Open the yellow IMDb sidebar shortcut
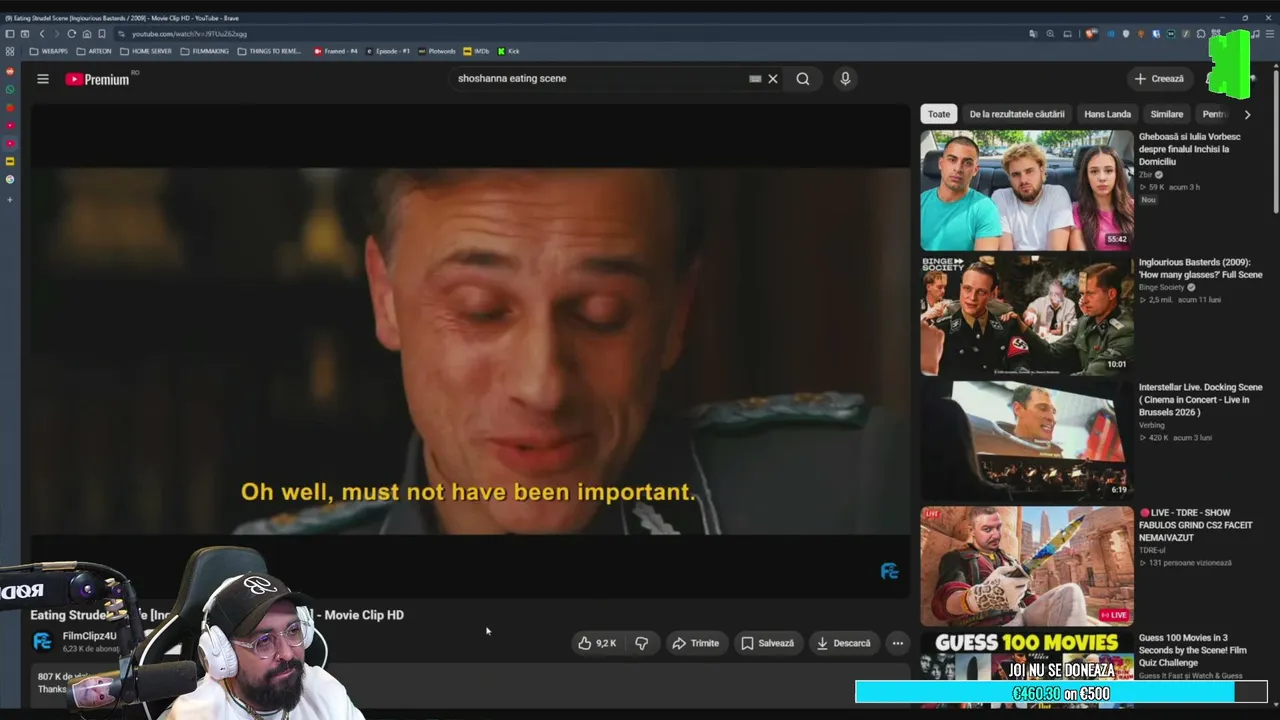 (10, 161)
